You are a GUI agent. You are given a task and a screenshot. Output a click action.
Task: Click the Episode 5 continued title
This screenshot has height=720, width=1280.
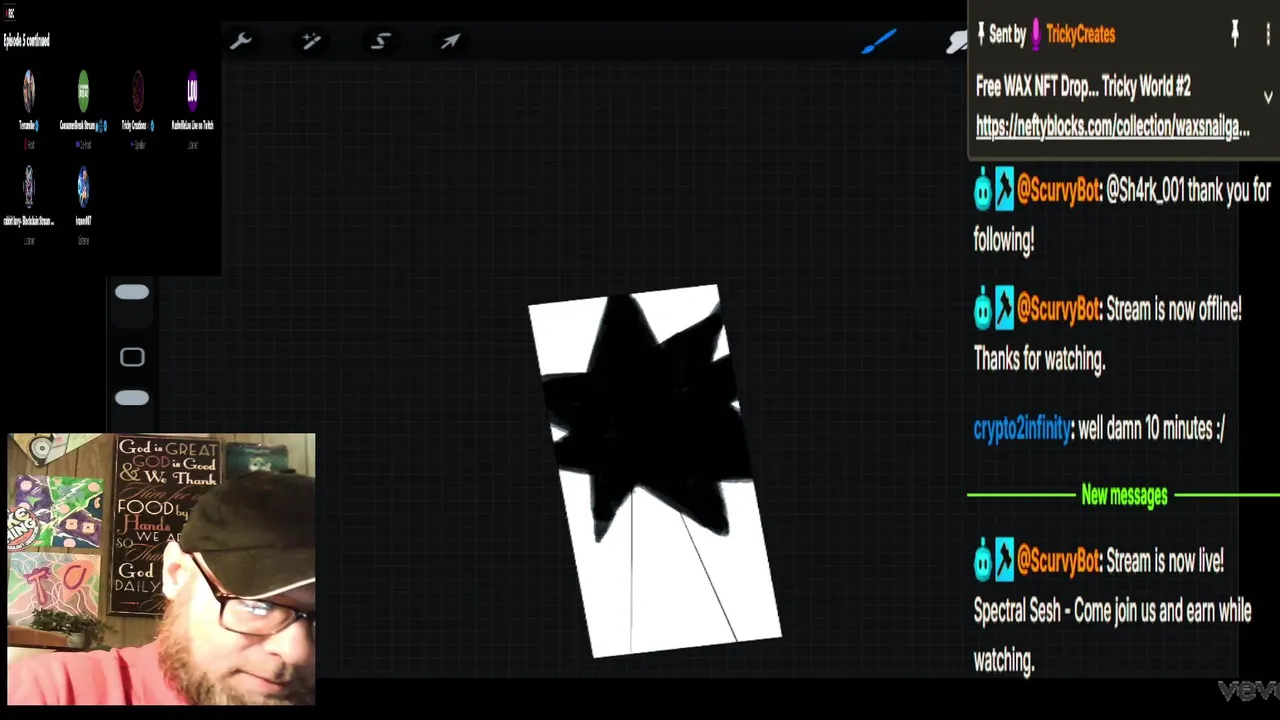click(x=27, y=40)
